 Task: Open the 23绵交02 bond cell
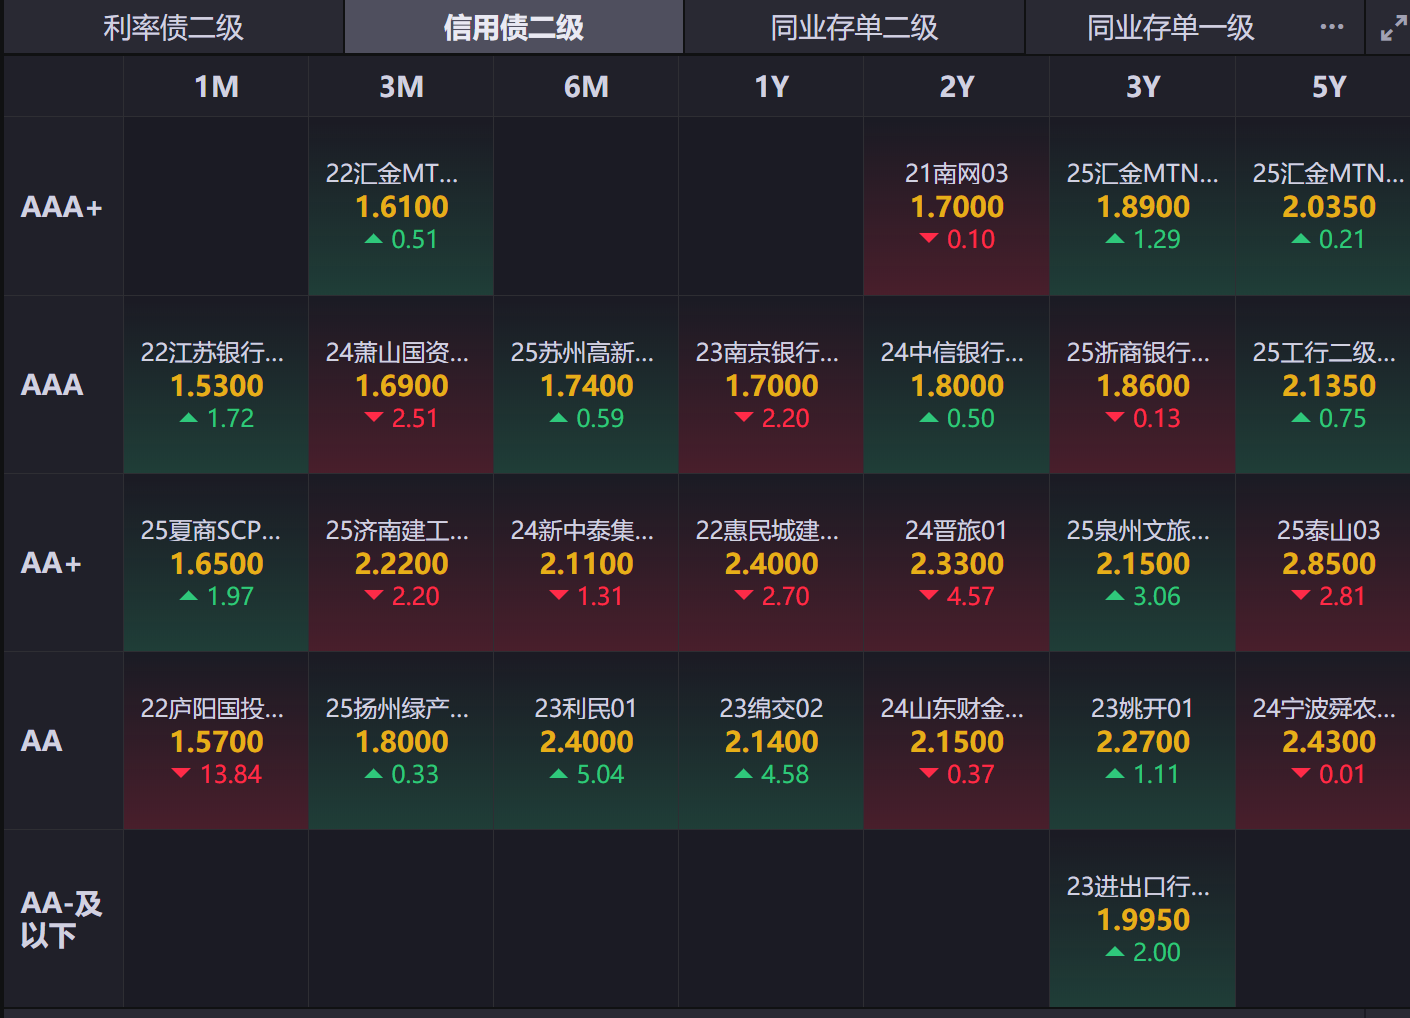771,741
